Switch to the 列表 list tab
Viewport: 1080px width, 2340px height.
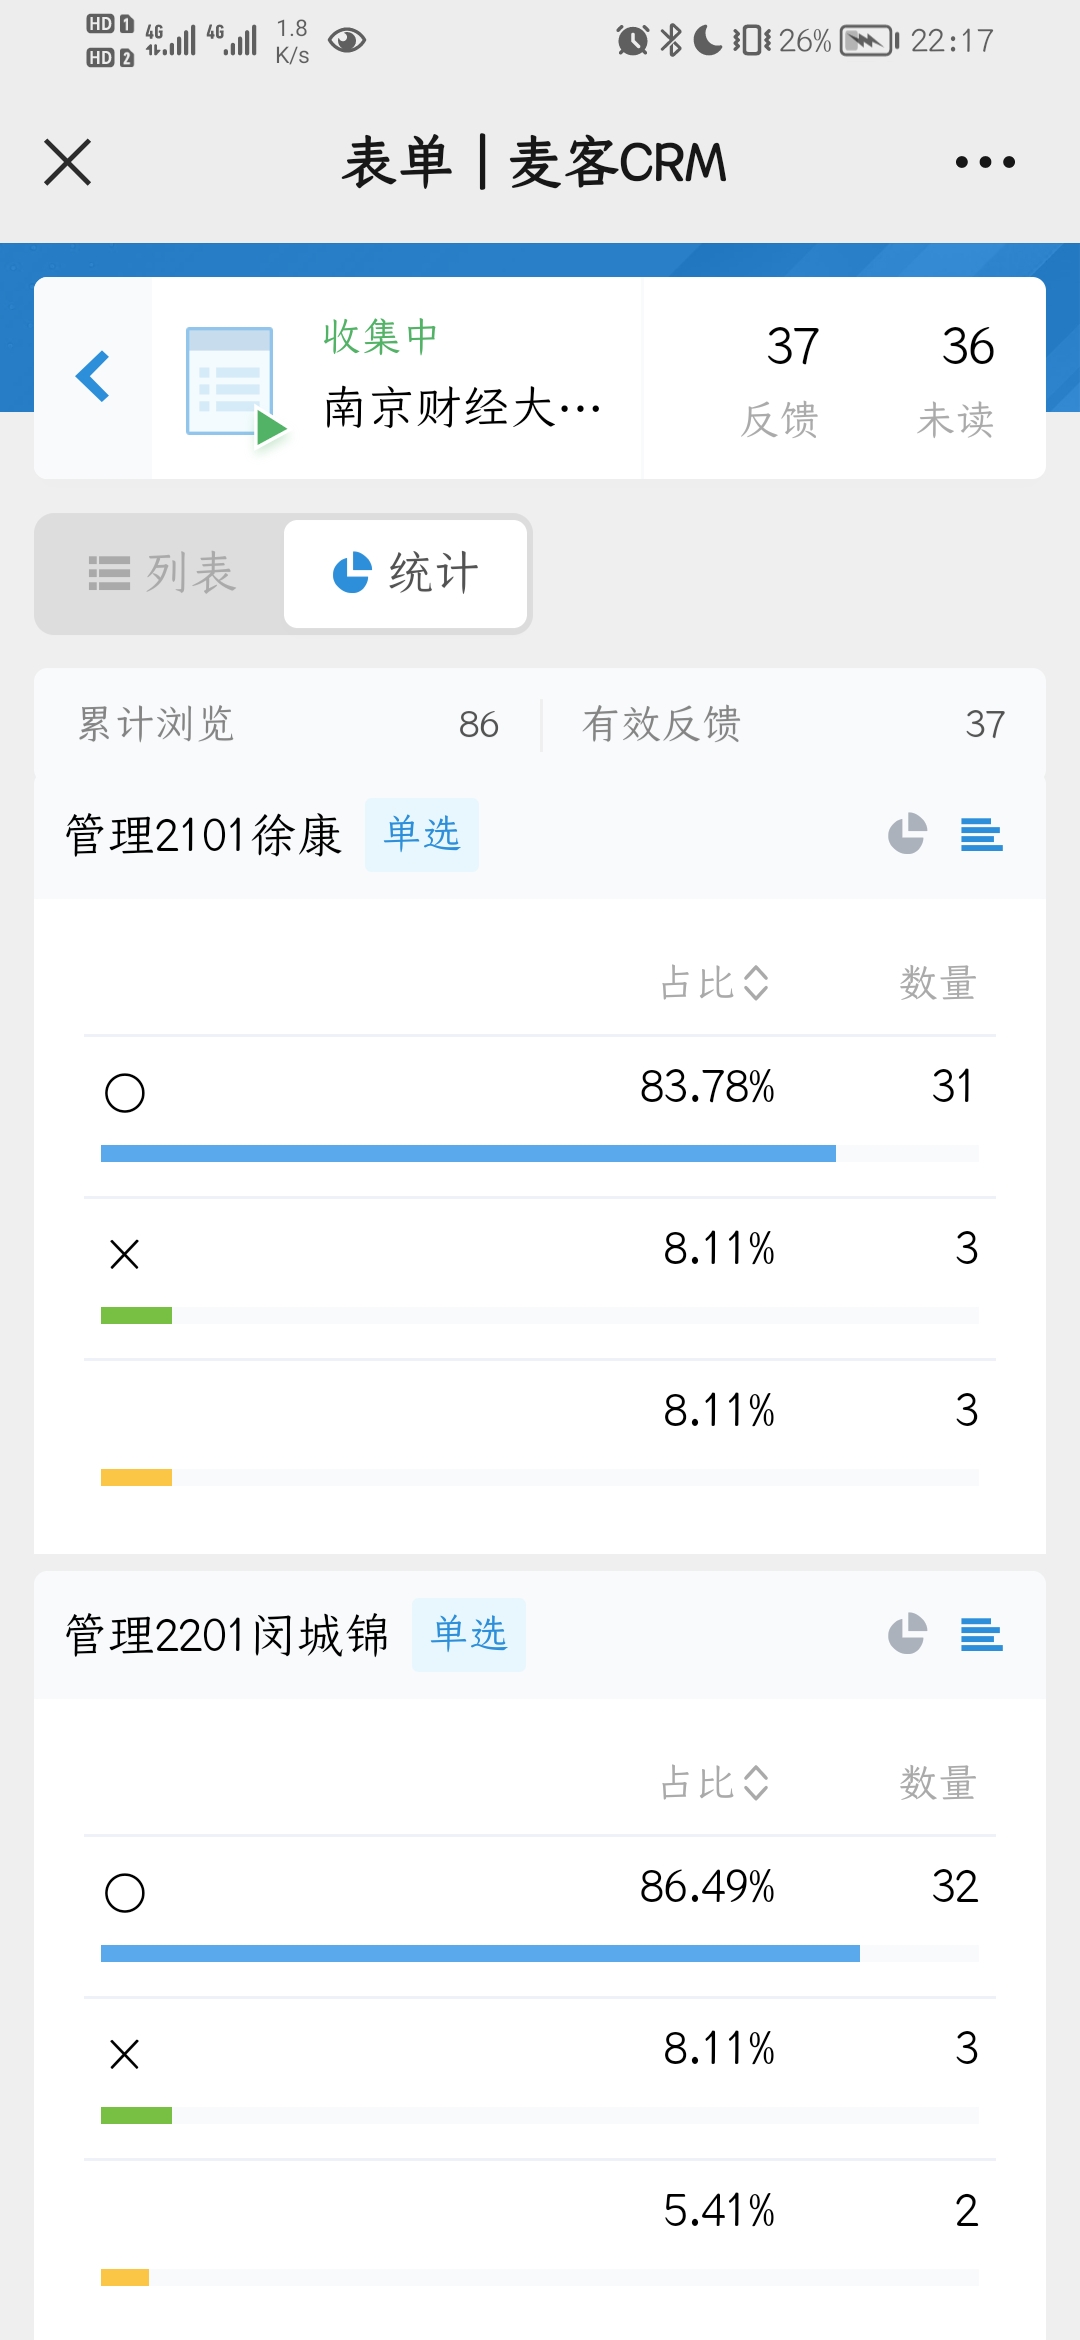tap(162, 574)
